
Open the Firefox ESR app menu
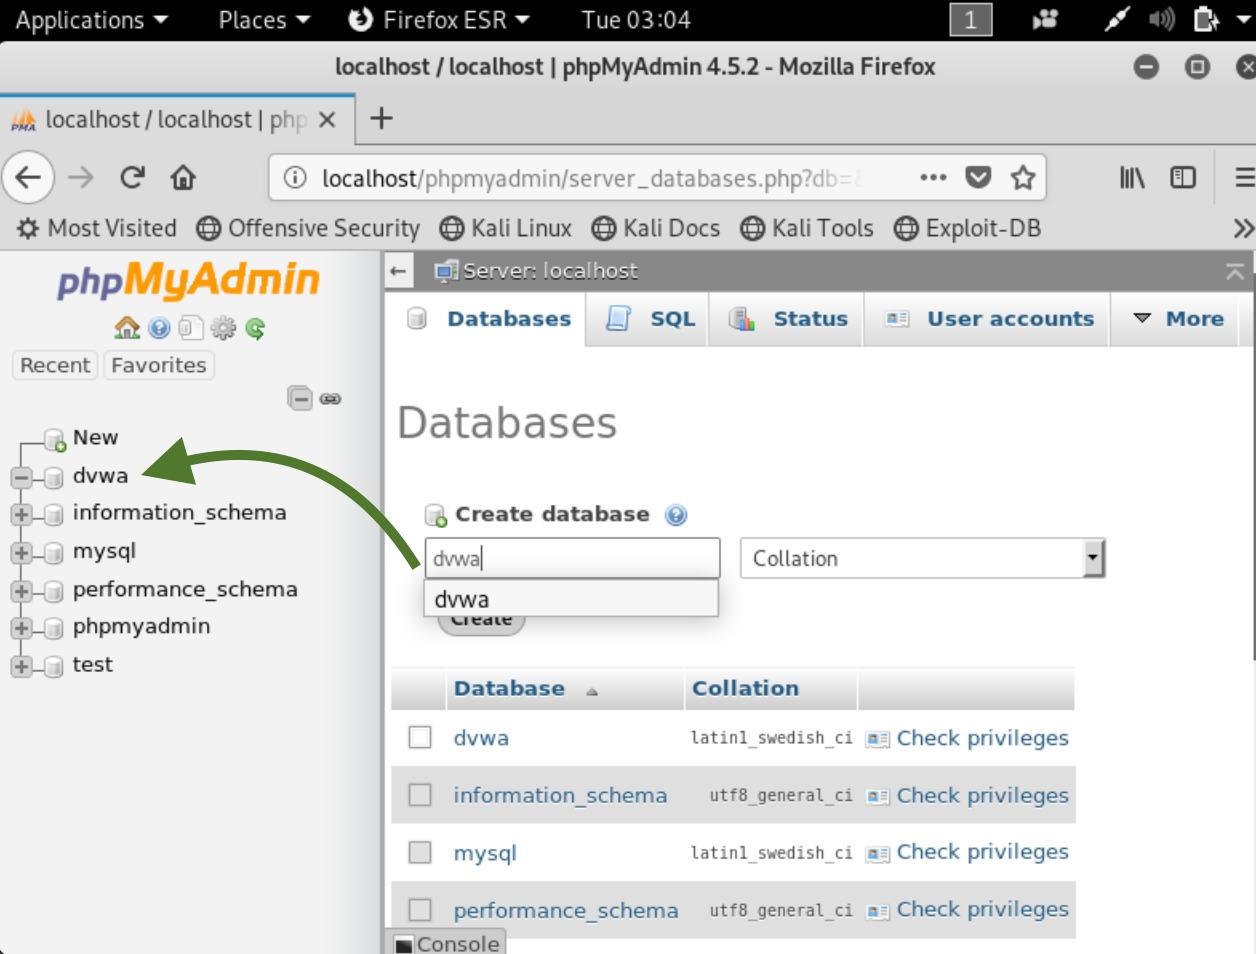click(x=438, y=20)
